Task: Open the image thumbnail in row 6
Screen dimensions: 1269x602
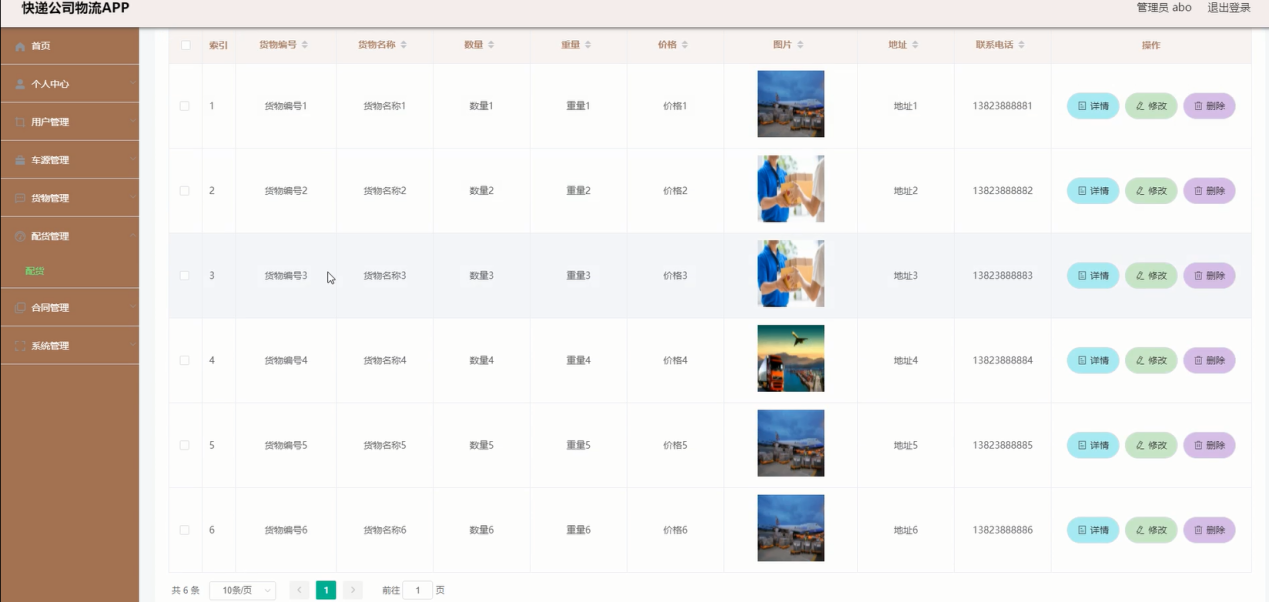Action: click(x=791, y=528)
